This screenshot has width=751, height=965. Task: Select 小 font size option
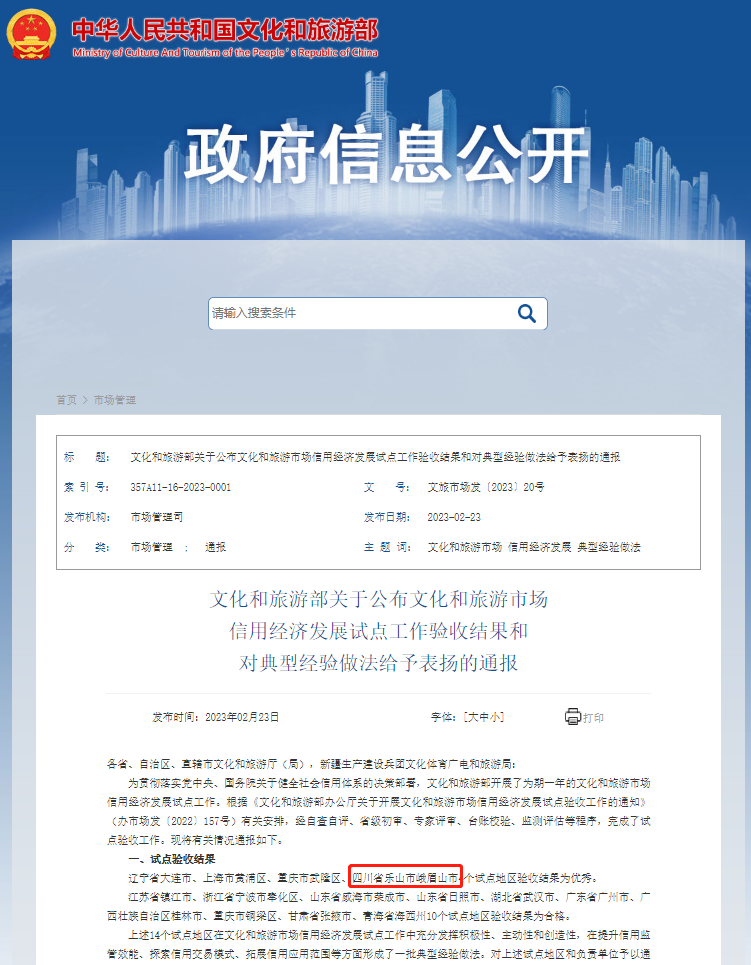point(494,717)
